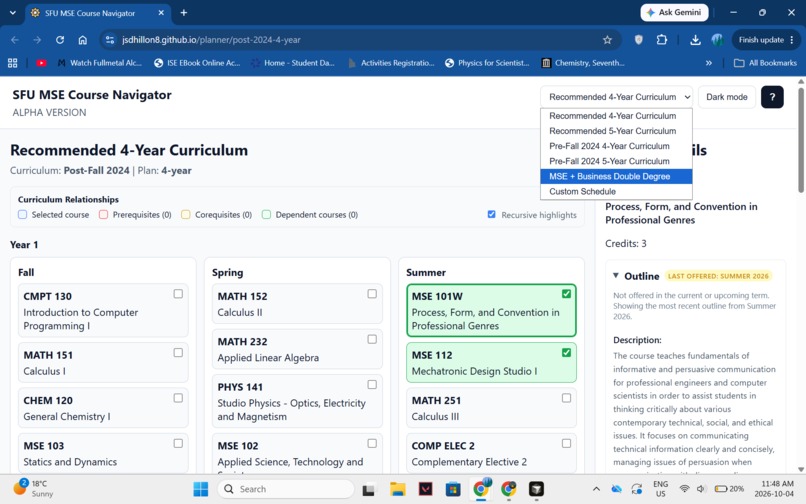
Task: Open the Extensions puzzle icon
Action: (x=662, y=40)
